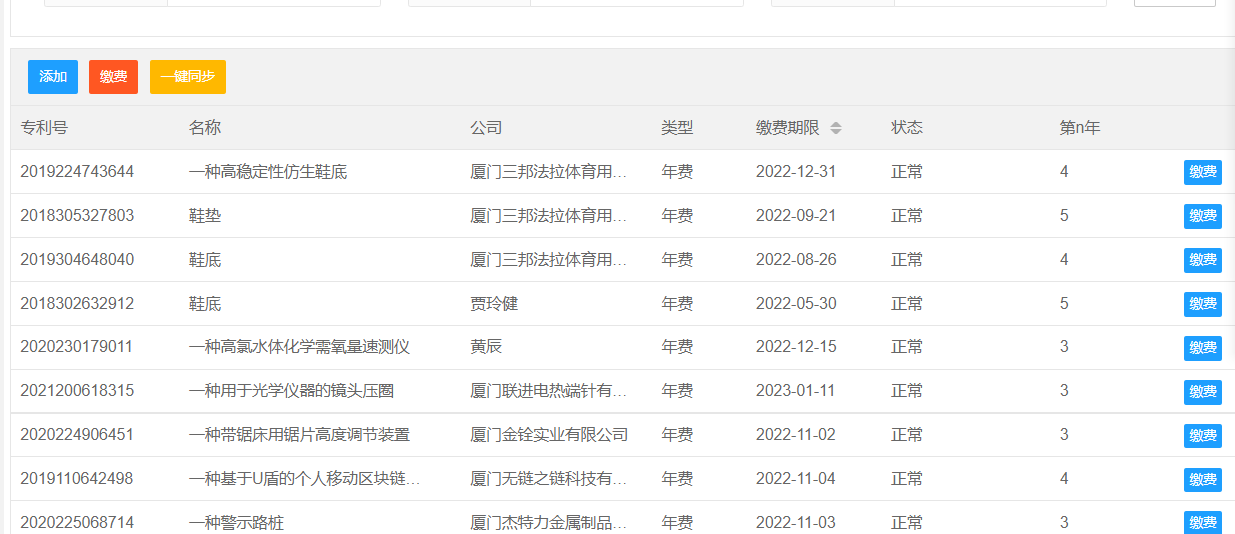Click 缴费 in the 2019110642498 row
Screen dimensions: 1235x534
point(1203,480)
